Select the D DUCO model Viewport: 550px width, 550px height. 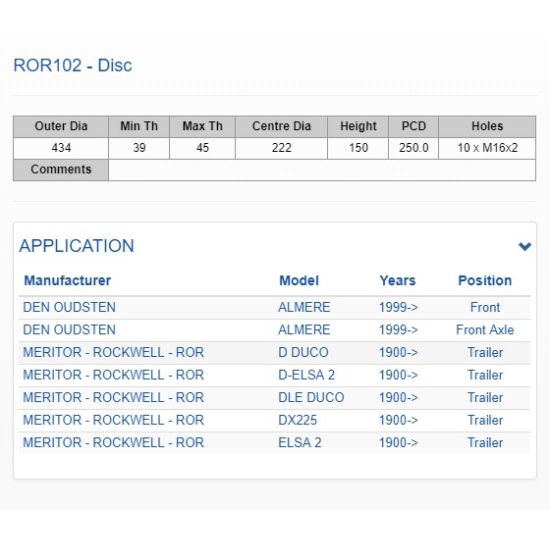coord(303,353)
